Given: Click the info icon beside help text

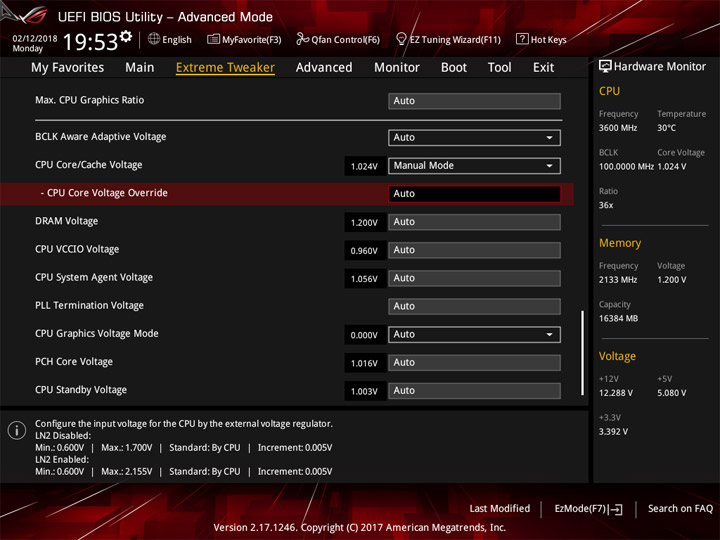Looking at the screenshot, I should [x=17, y=431].
